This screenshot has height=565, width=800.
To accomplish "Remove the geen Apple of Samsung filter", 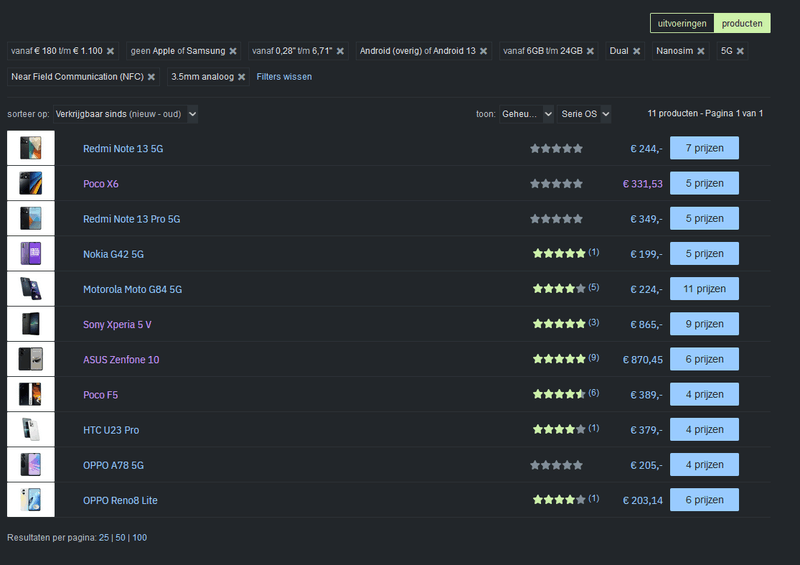I will click(233, 51).
